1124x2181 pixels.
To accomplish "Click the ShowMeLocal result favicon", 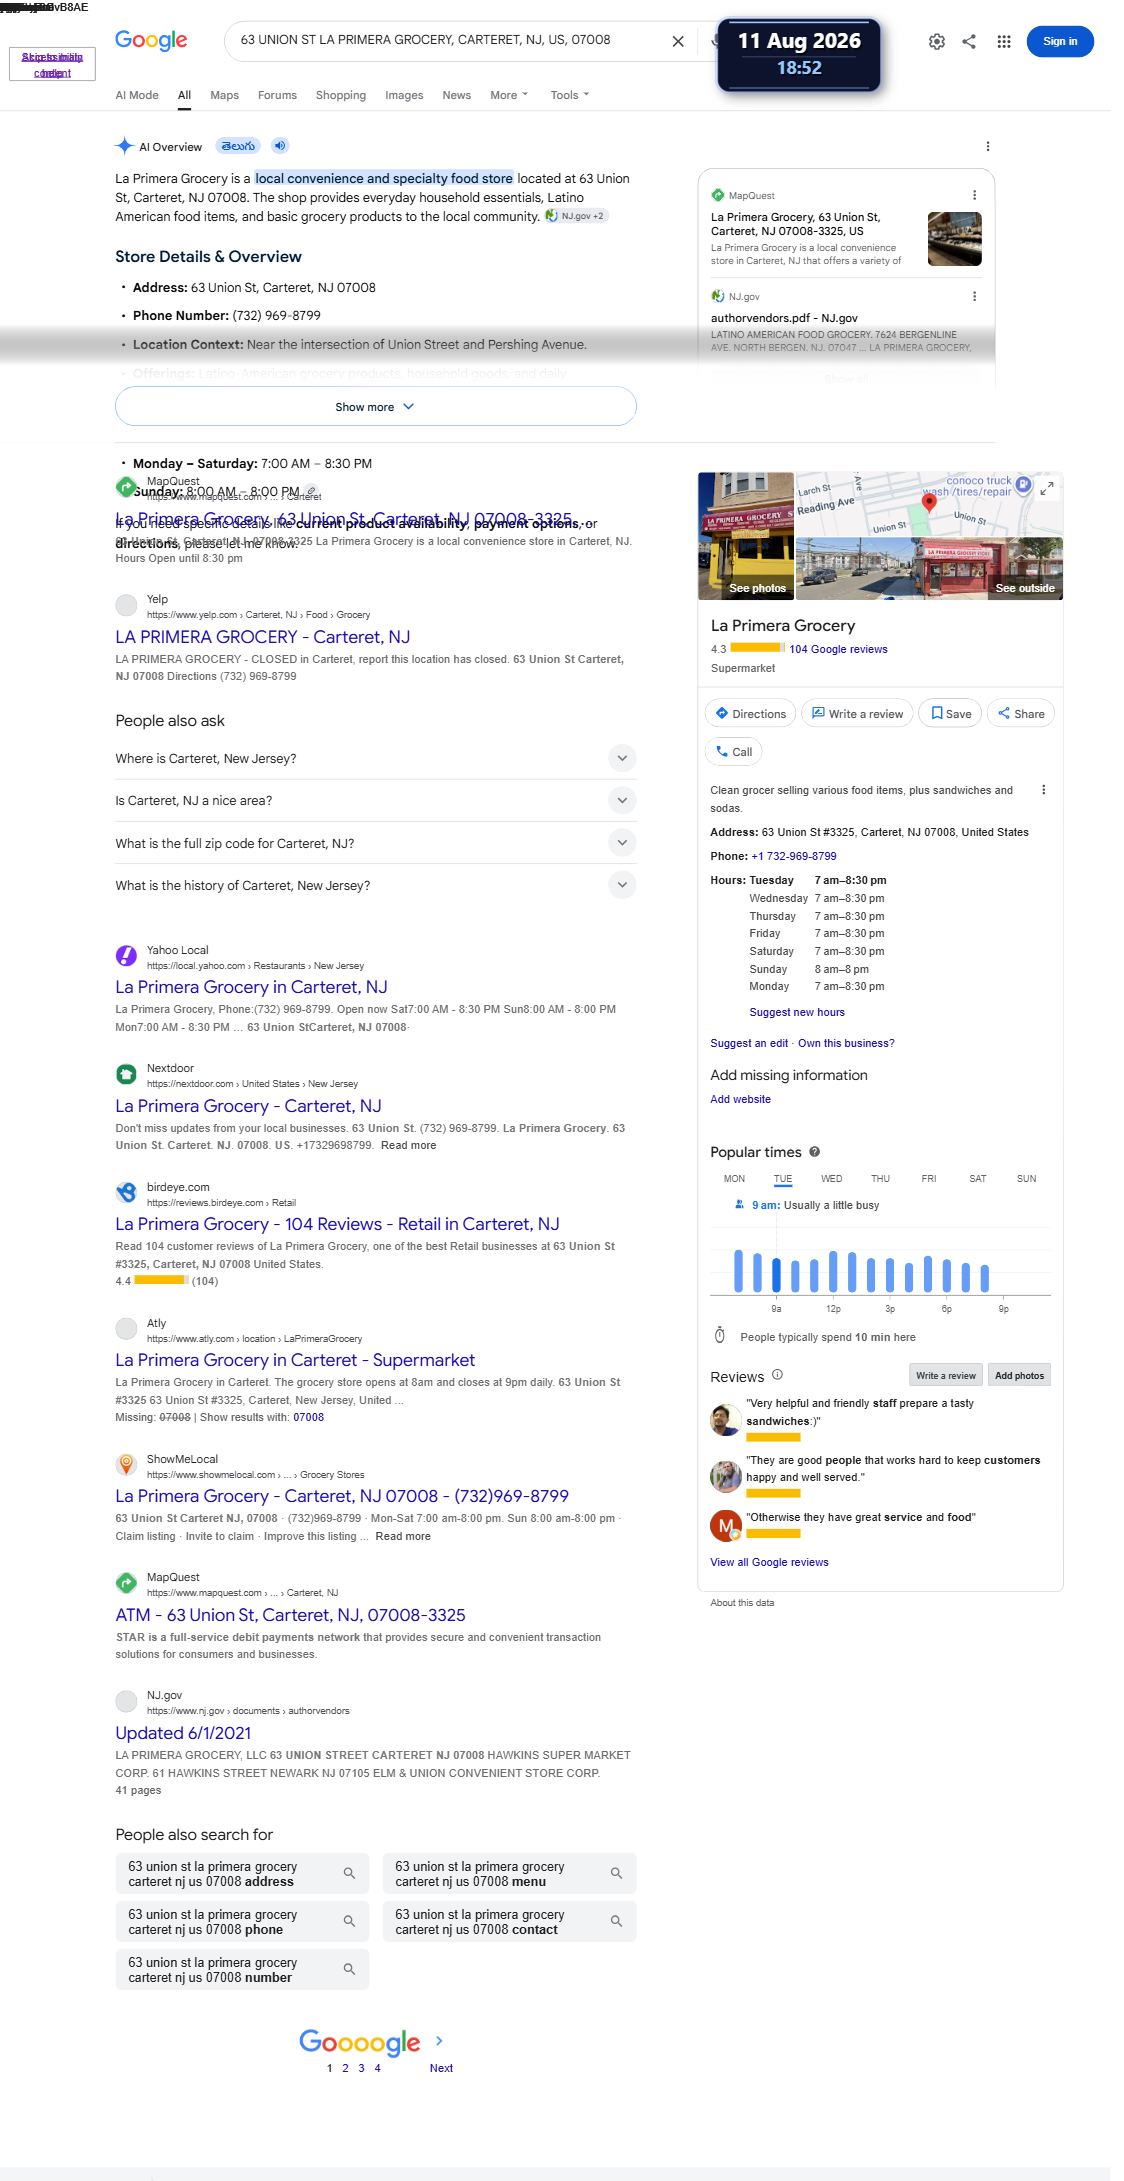I will point(126,1464).
